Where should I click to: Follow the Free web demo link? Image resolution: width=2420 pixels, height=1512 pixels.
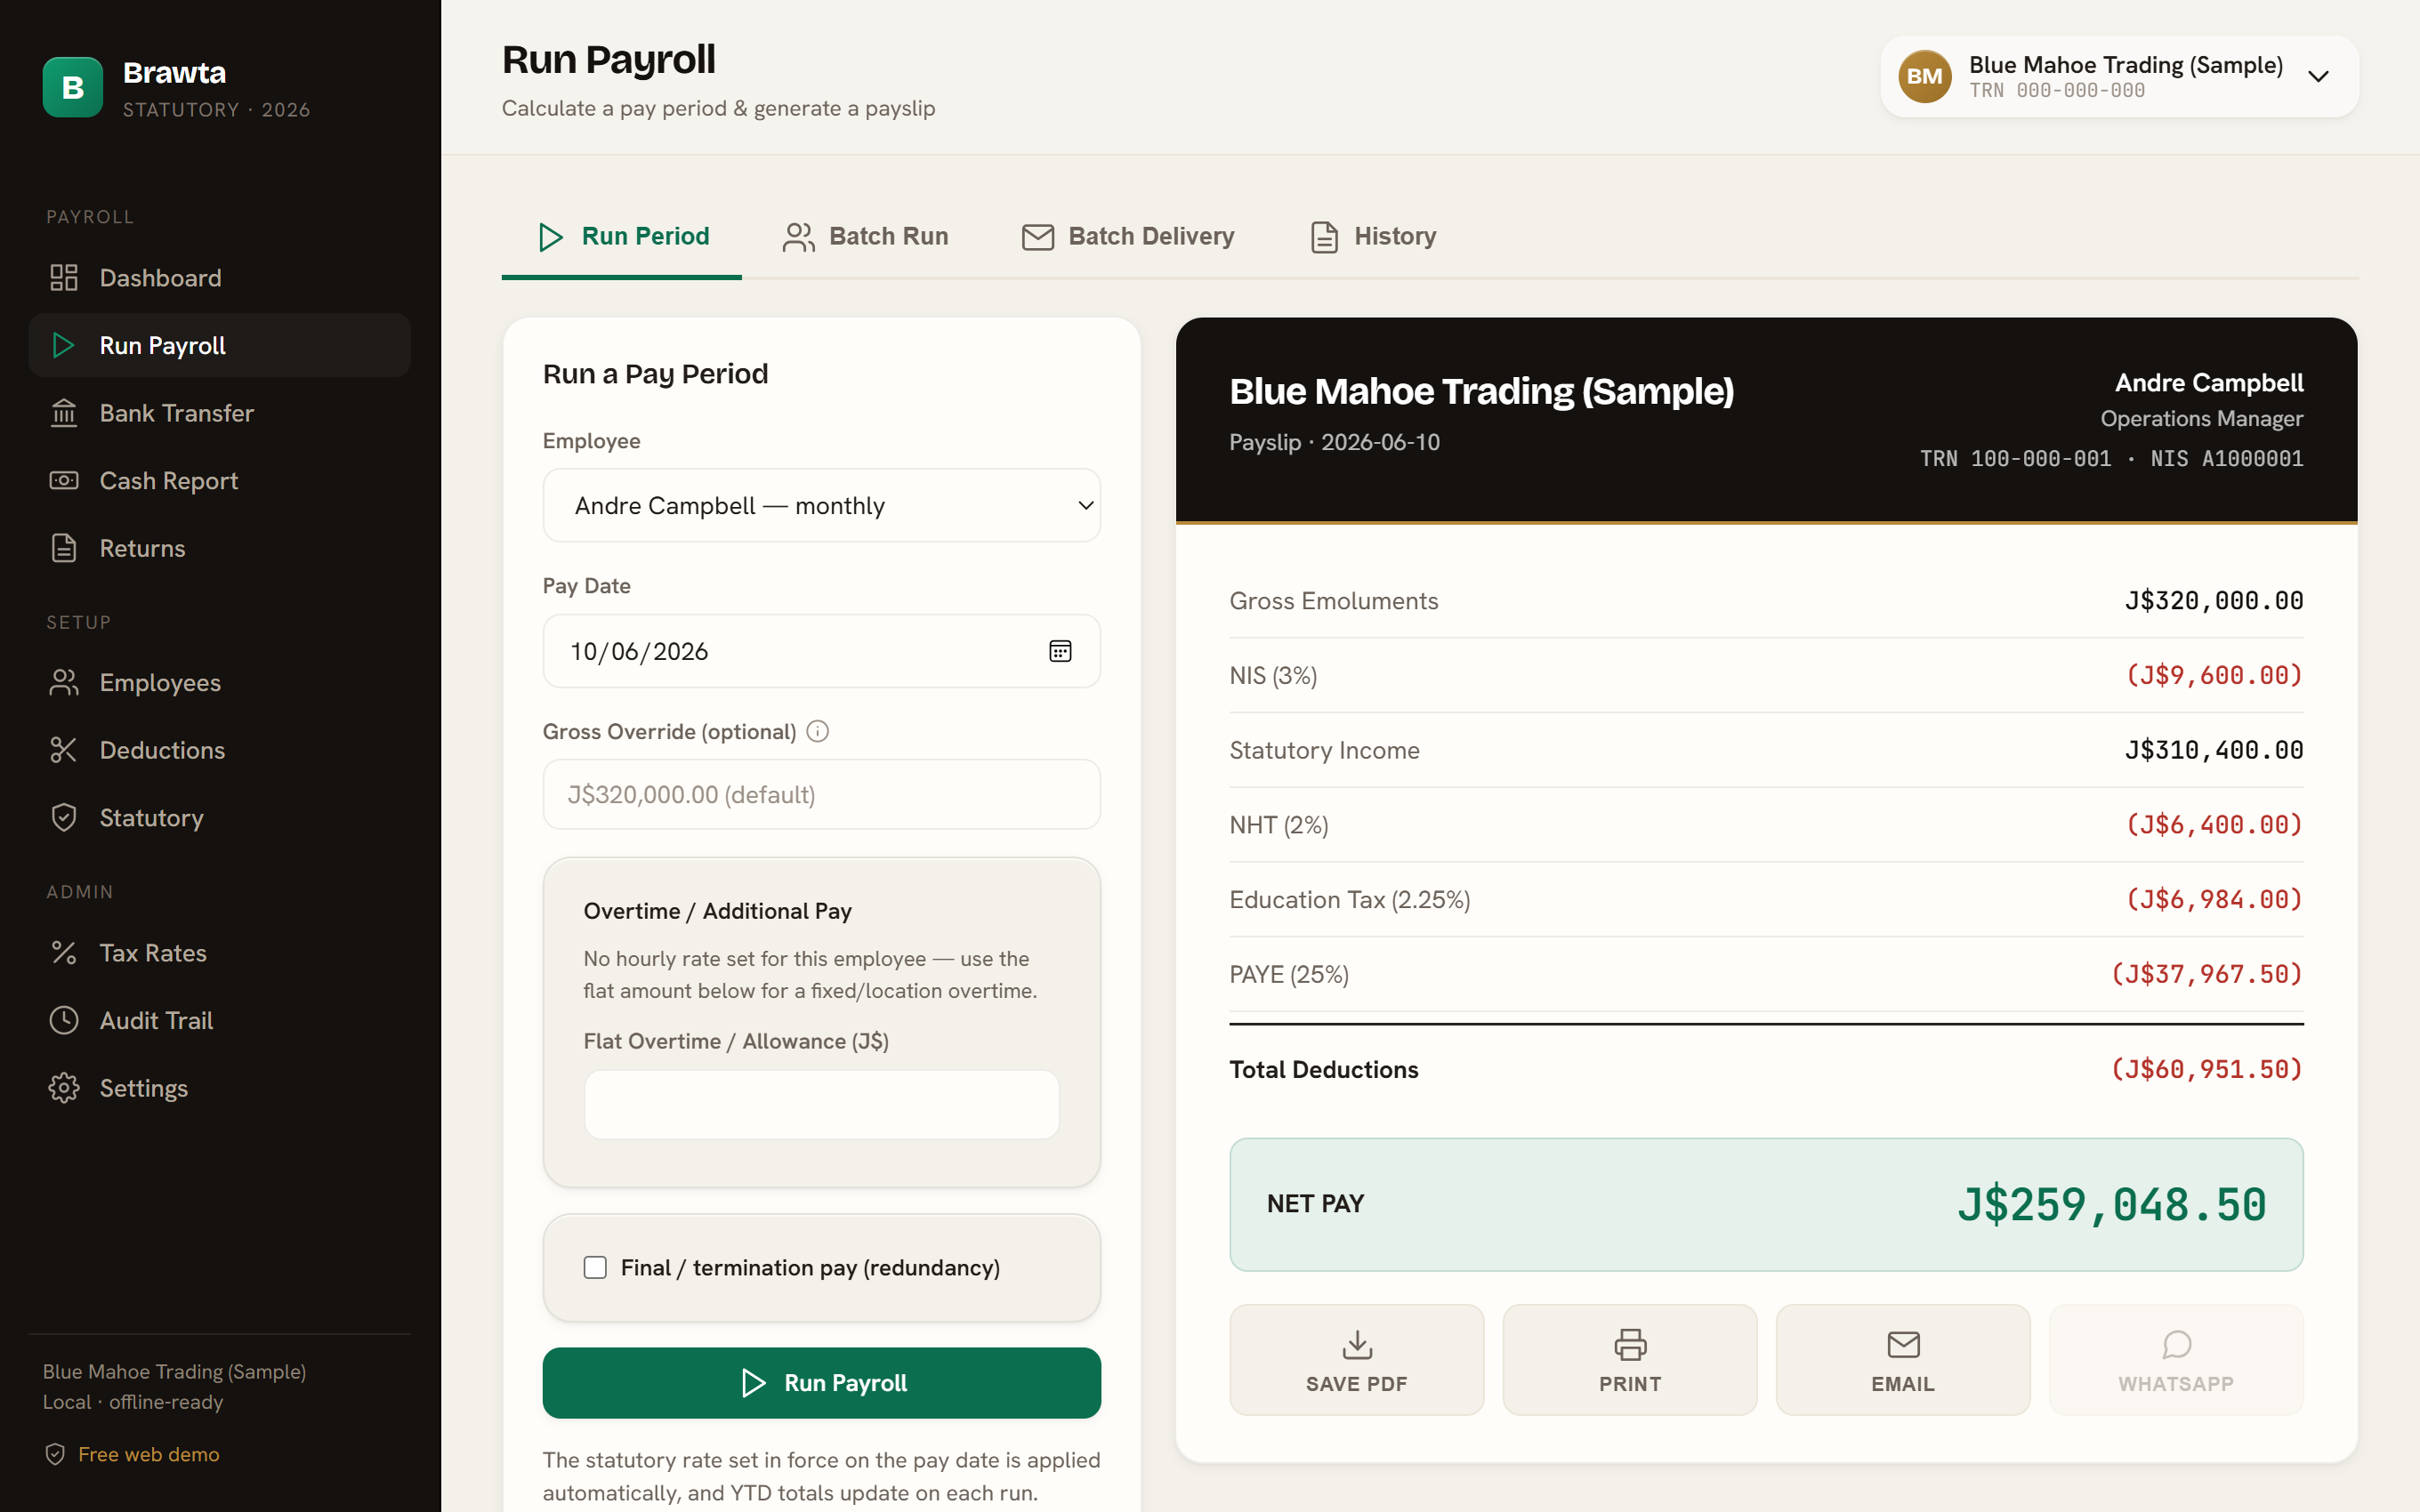[148, 1454]
